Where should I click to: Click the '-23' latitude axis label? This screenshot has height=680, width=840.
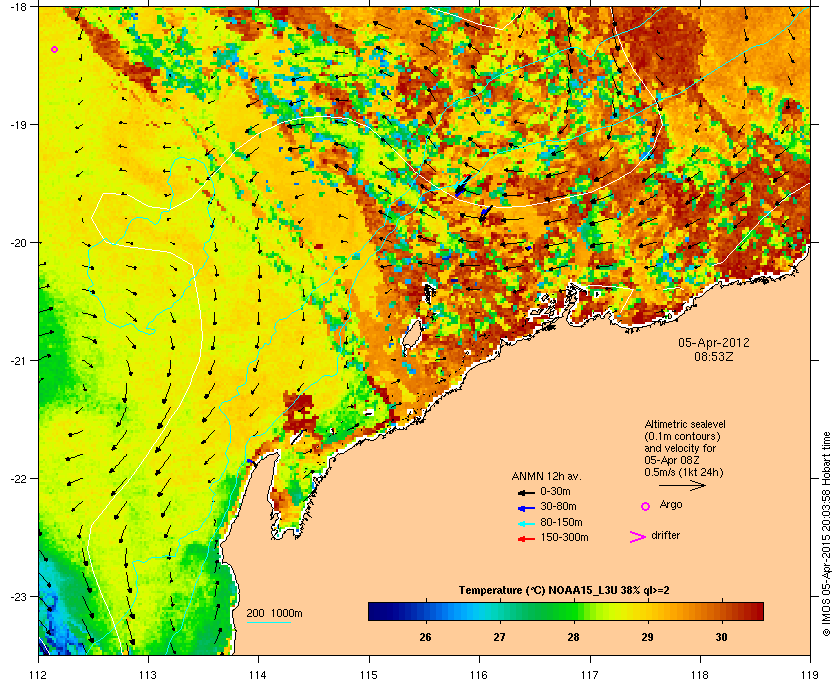tap(19, 596)
